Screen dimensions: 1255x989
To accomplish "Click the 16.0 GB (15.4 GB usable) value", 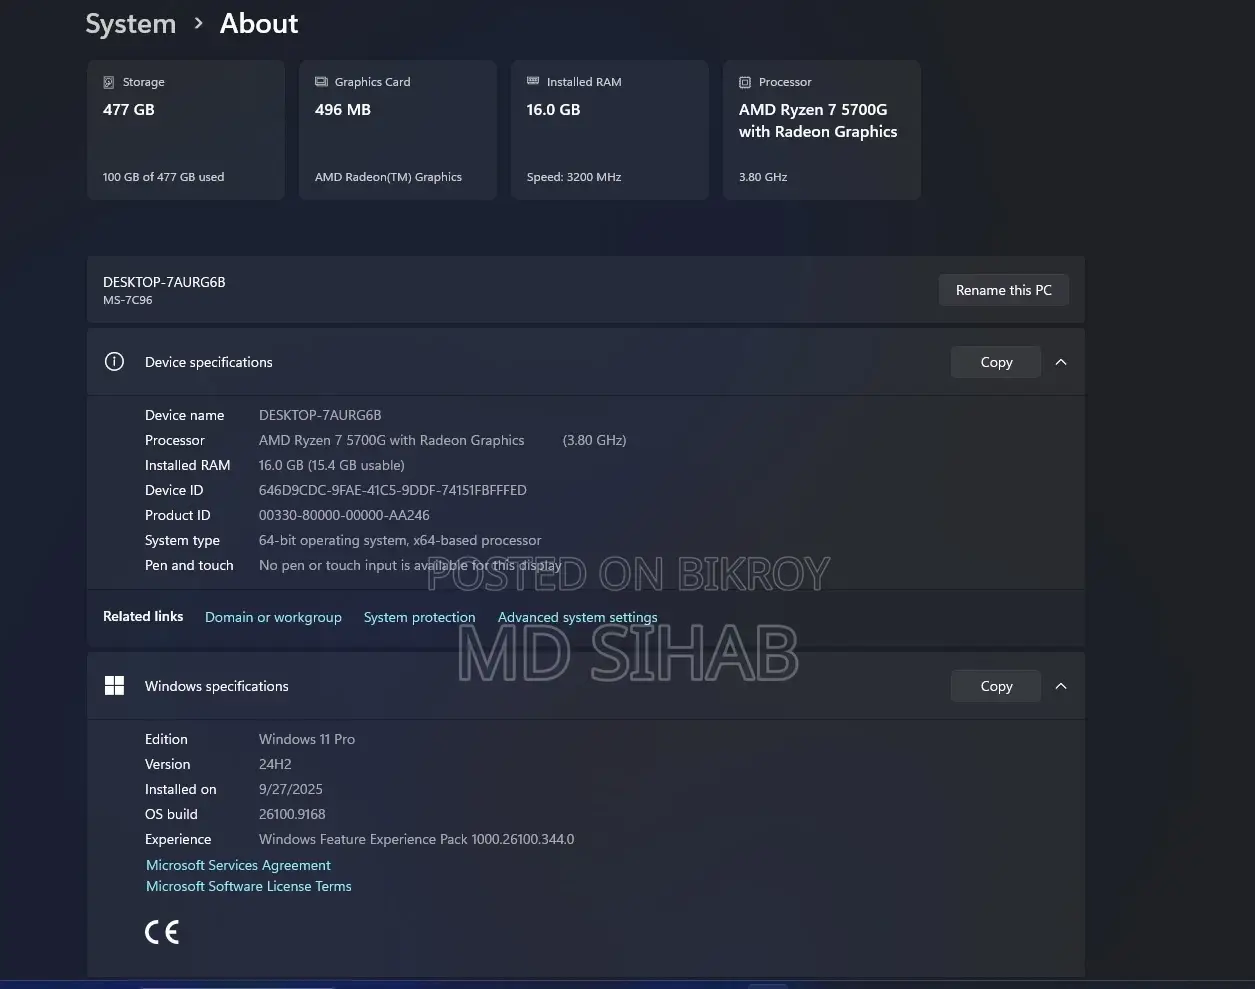I will click(x=332, y=465).
